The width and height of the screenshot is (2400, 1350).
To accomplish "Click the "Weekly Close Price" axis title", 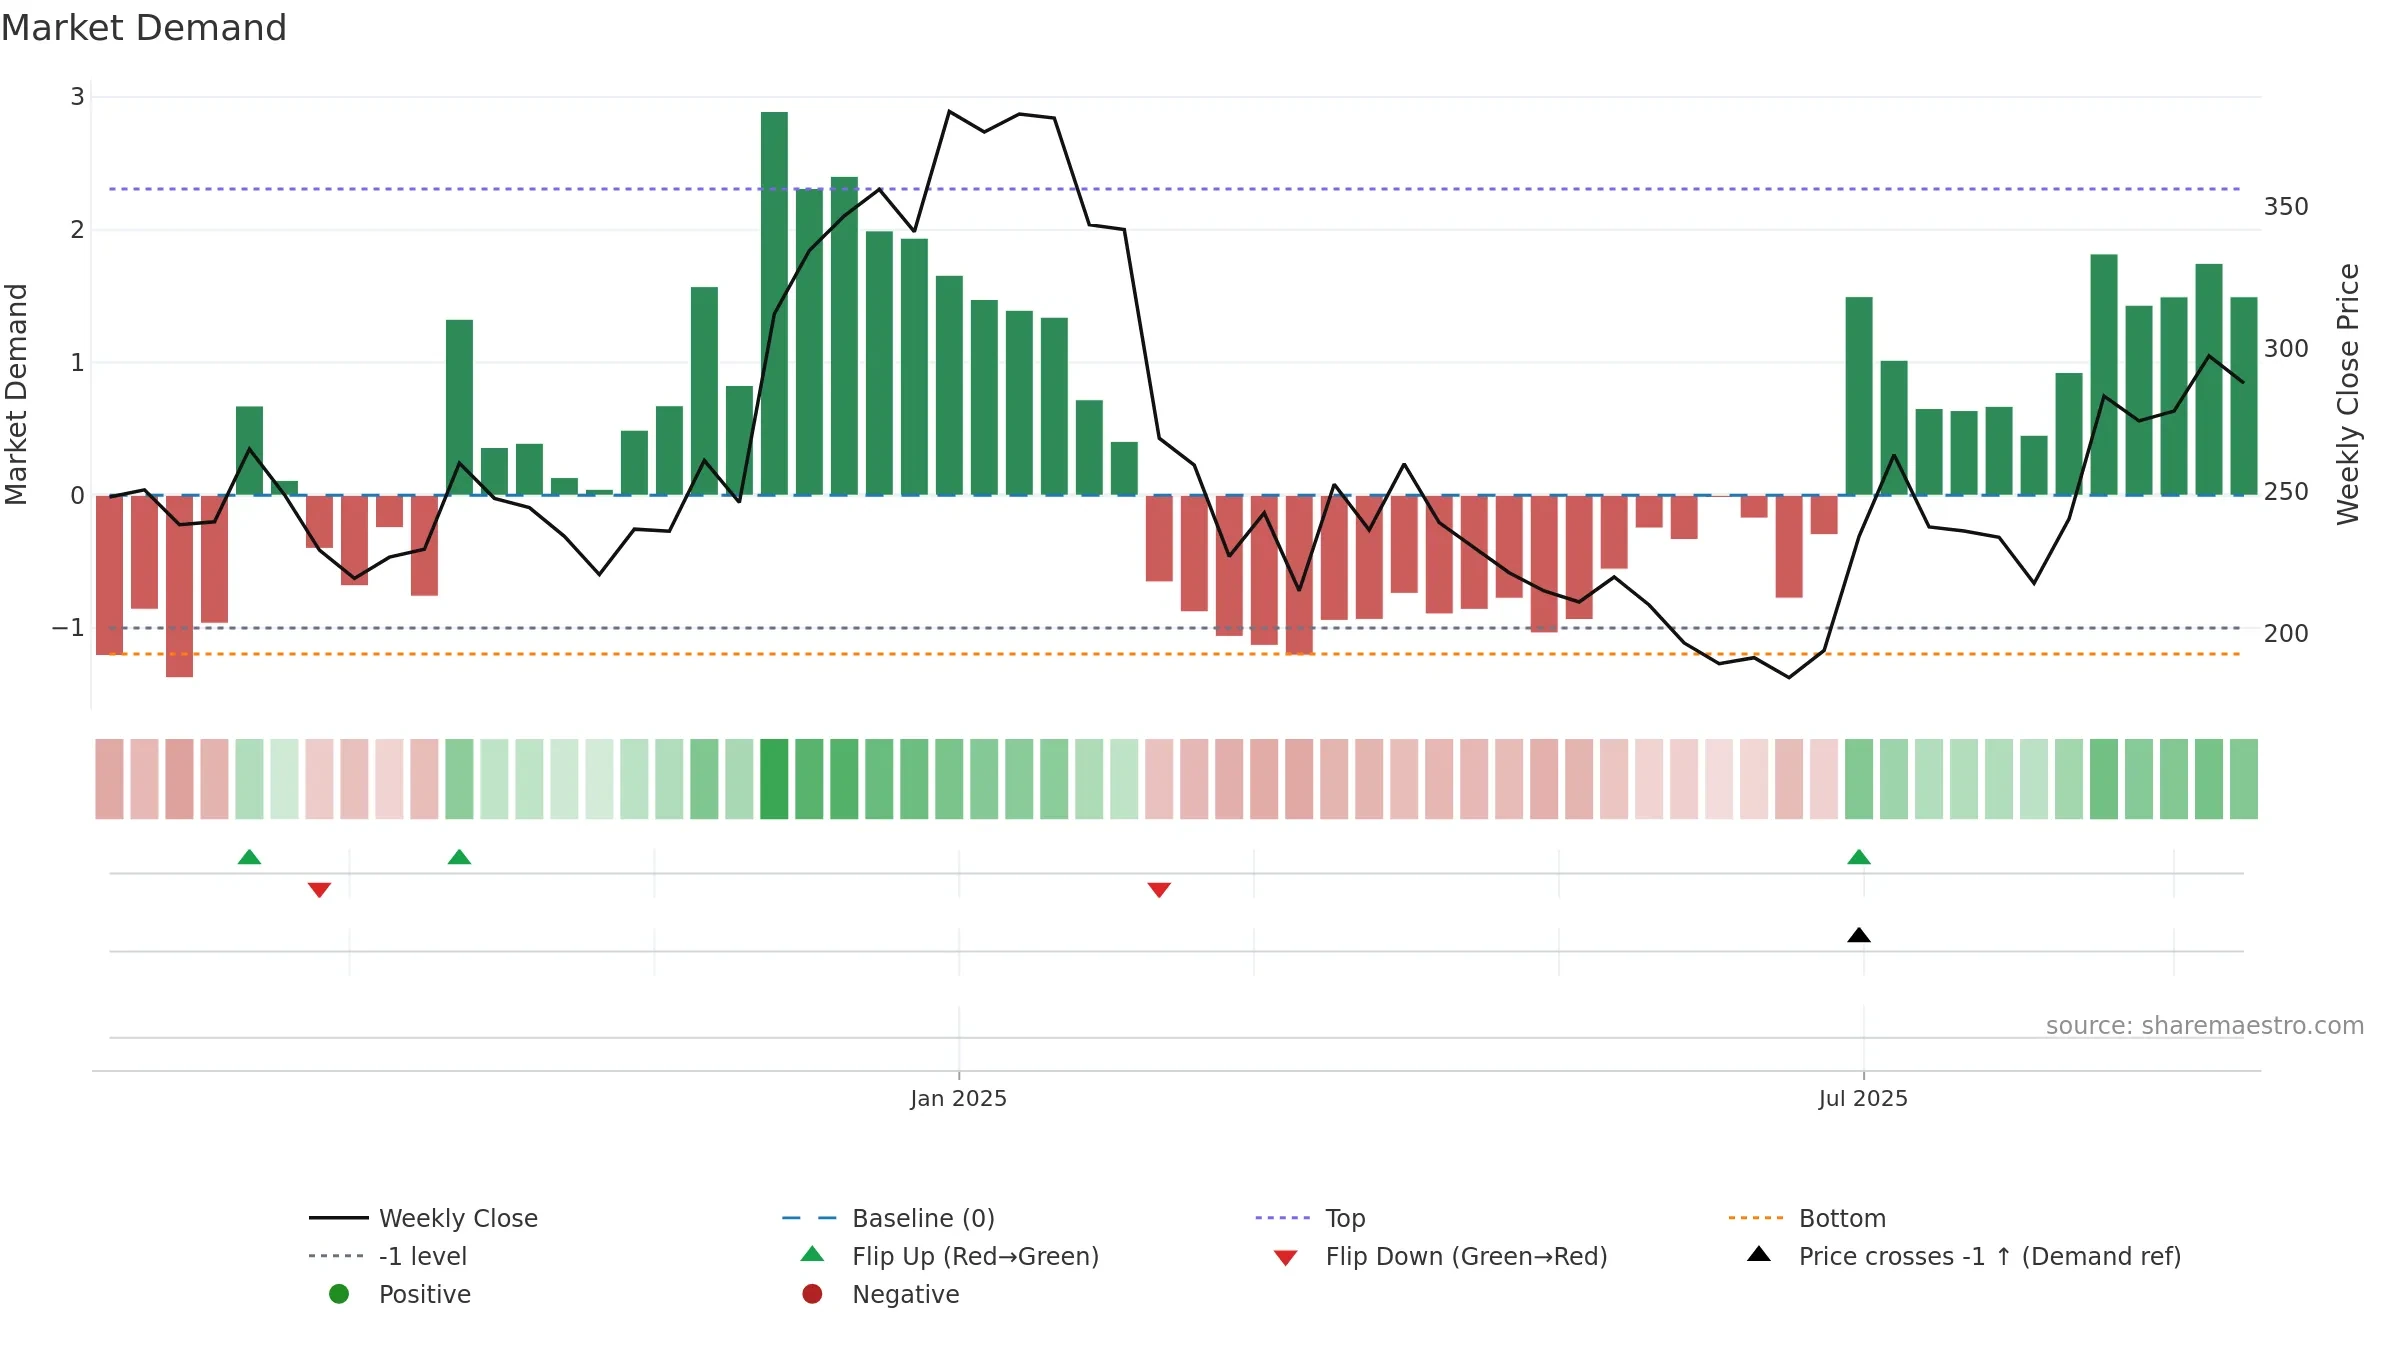I will click(x=2348, y=394).
